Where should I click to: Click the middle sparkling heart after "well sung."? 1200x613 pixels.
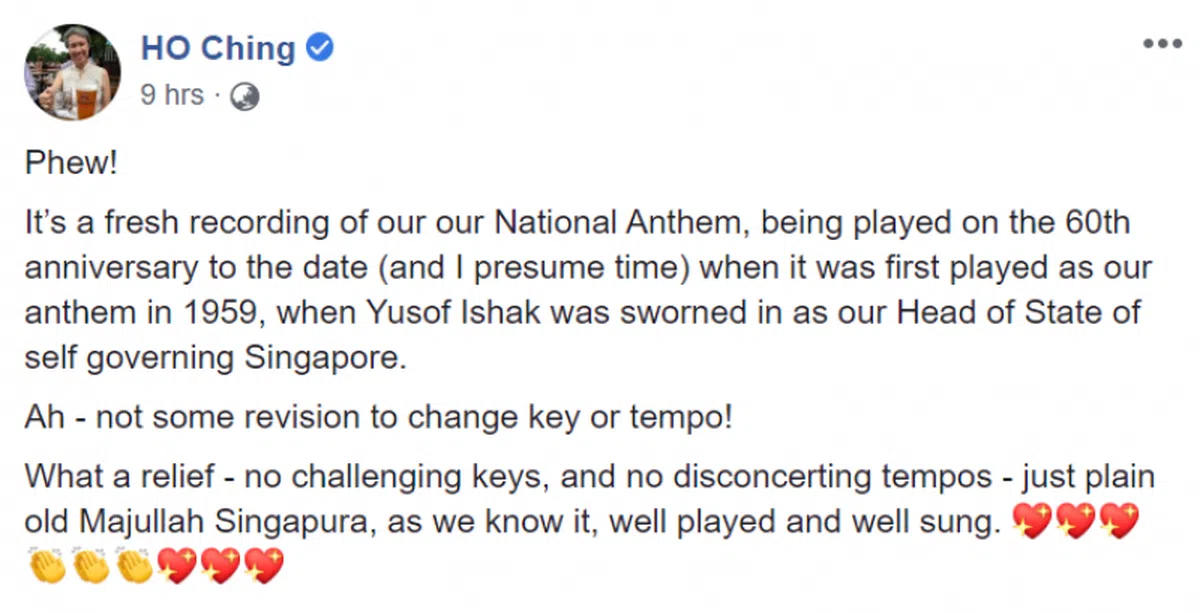(1076, 521)
